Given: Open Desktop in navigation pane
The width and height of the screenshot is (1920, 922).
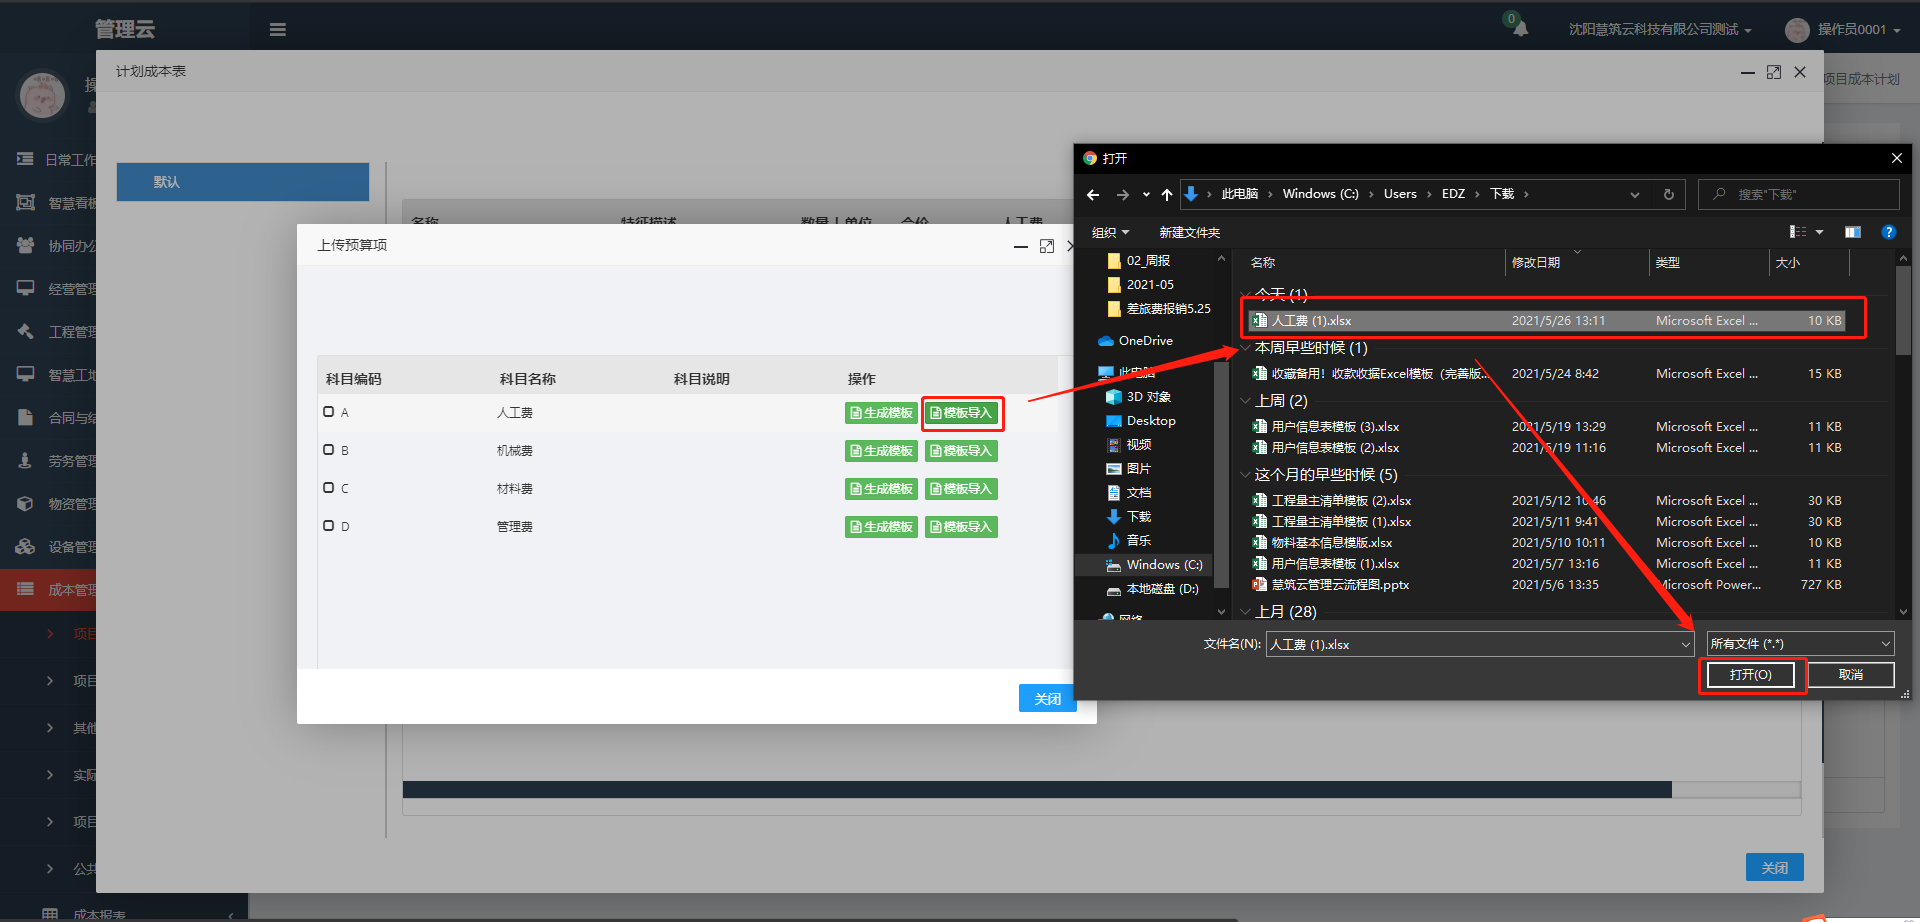Looking at the screenshot, I should pyautogui.click(x=1140, y=421).
